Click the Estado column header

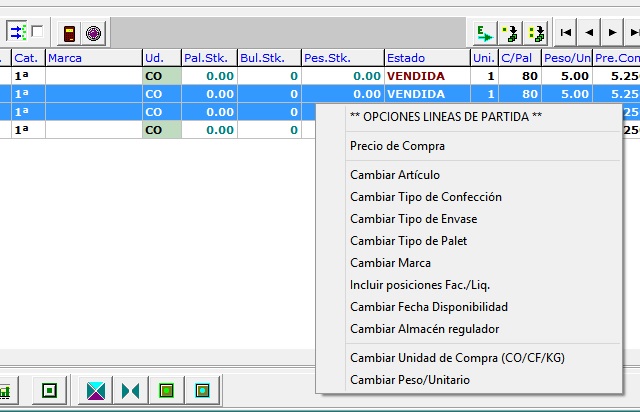click(425, 58)
